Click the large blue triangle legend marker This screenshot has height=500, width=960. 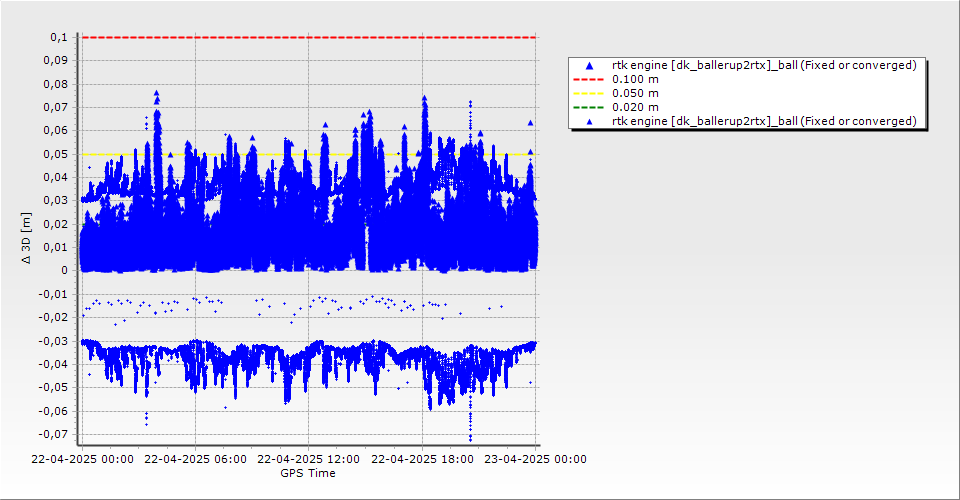(589, 65)
